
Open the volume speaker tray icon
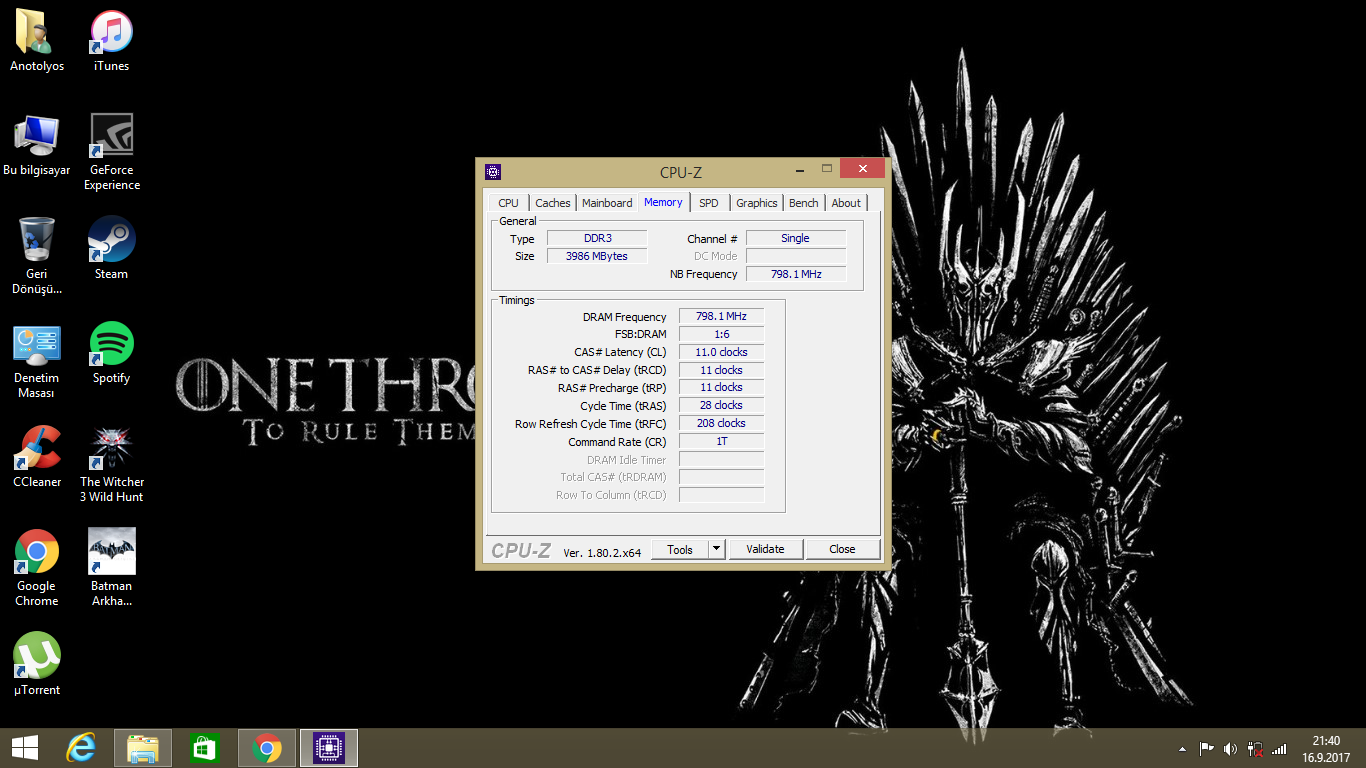coord(1230,749)
